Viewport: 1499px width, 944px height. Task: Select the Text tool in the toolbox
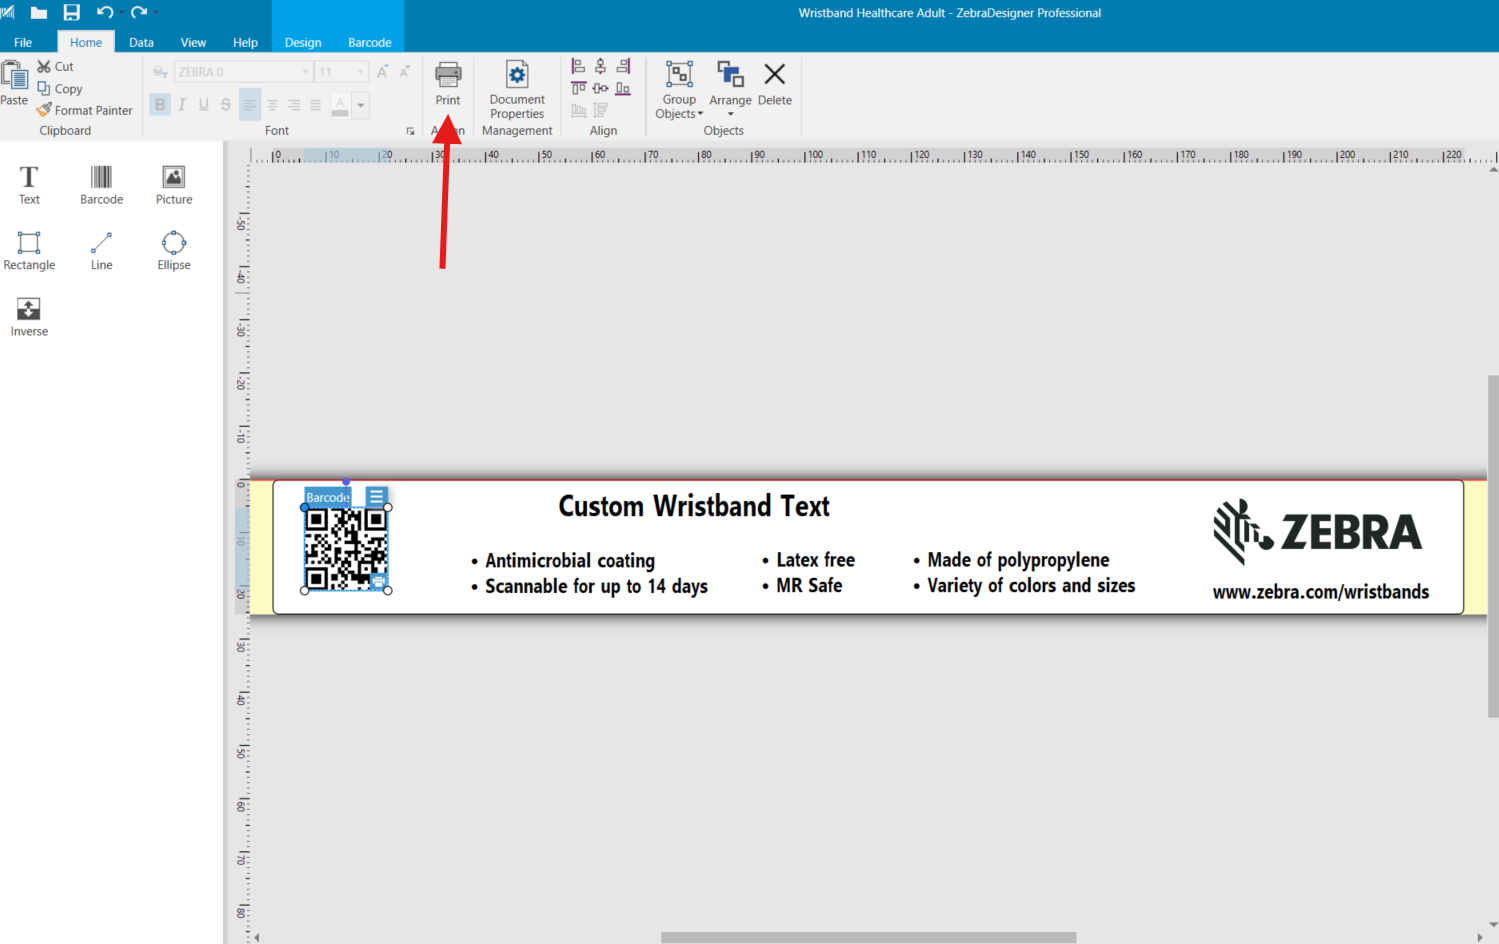tap(29, 185)
